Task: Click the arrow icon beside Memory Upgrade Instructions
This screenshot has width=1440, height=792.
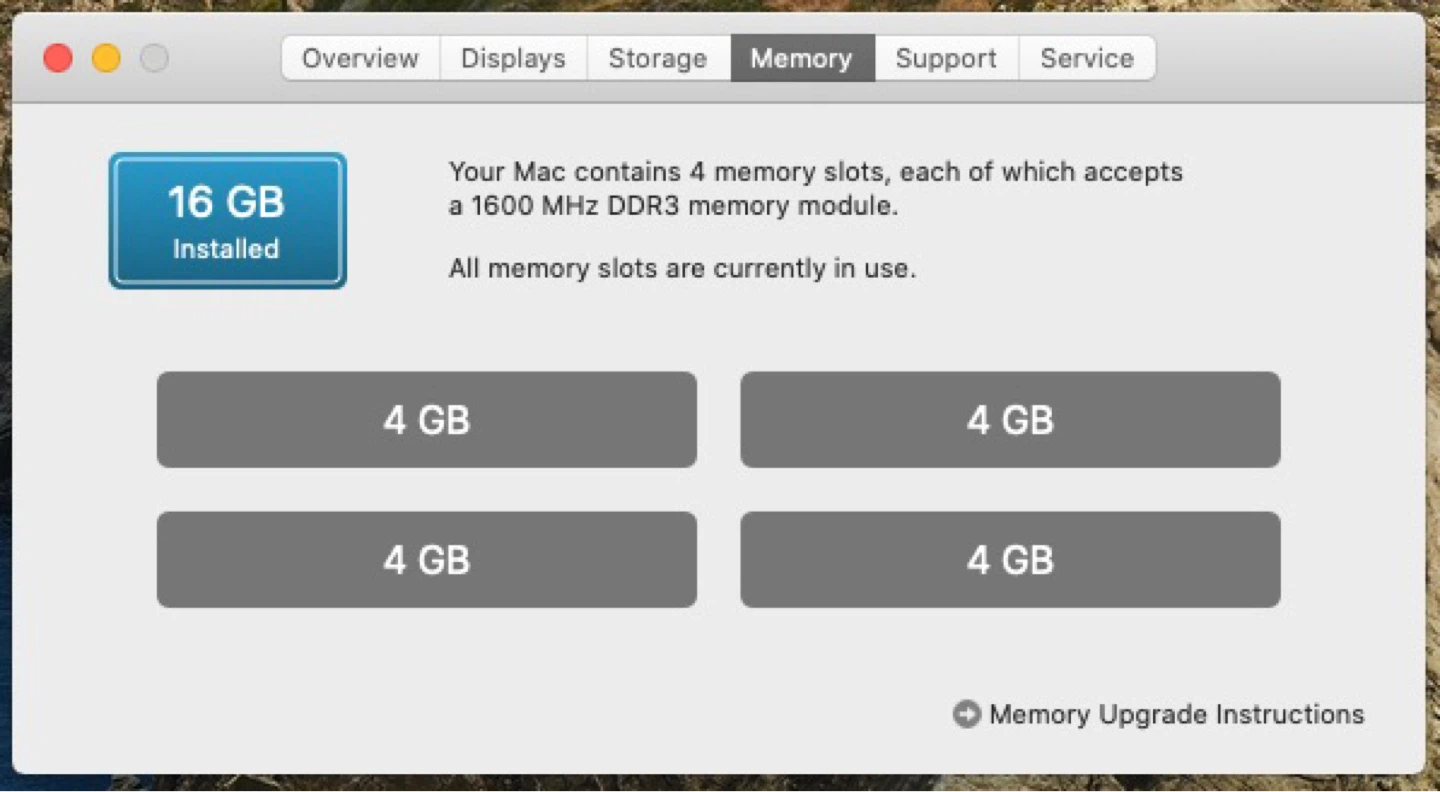Action: [x=966, y=714]
